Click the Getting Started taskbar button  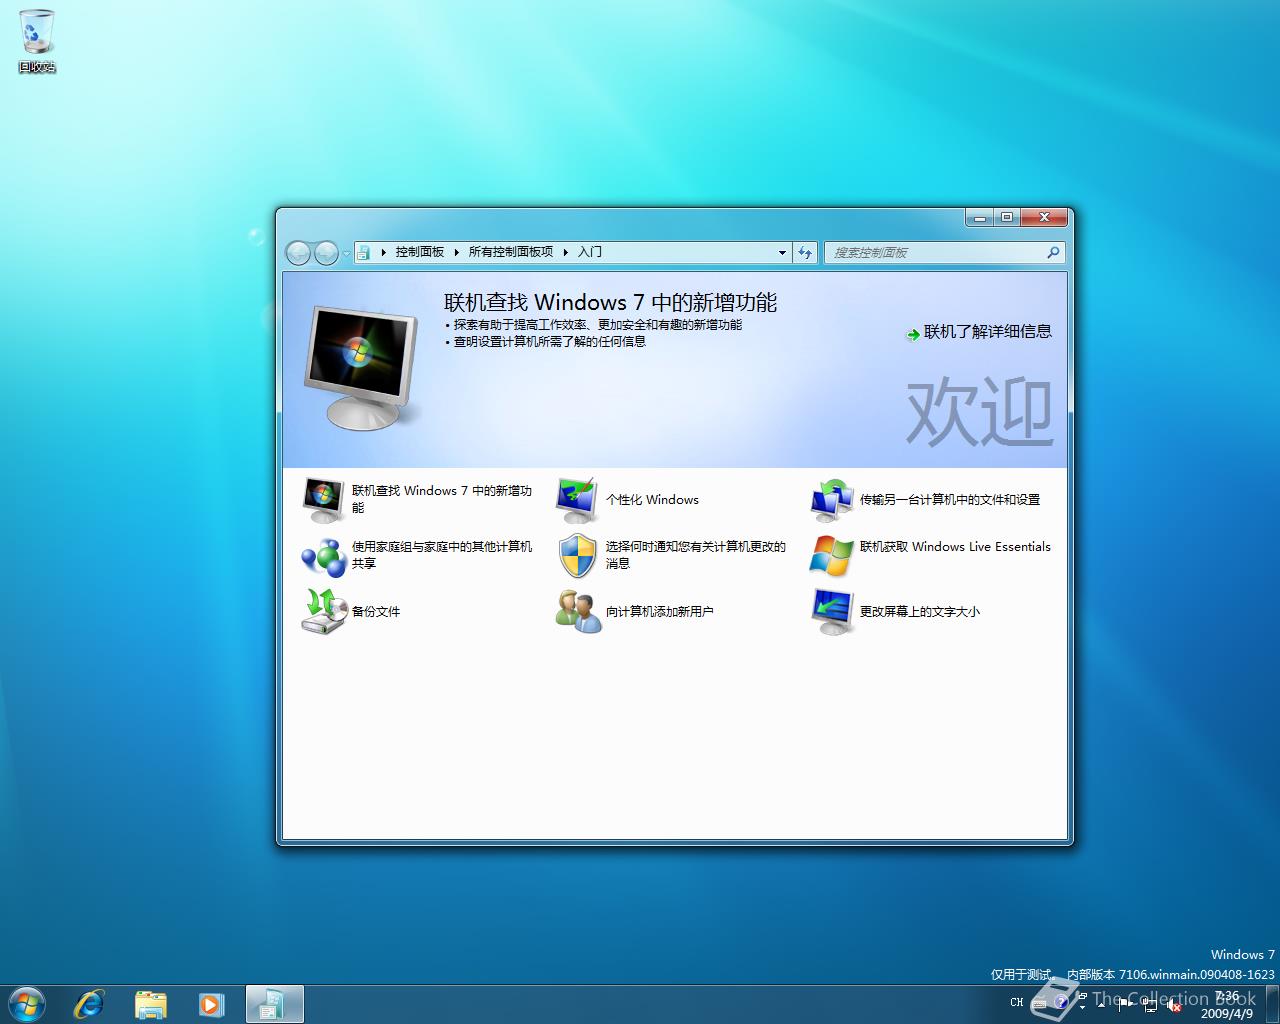[x=273, y=1004]
